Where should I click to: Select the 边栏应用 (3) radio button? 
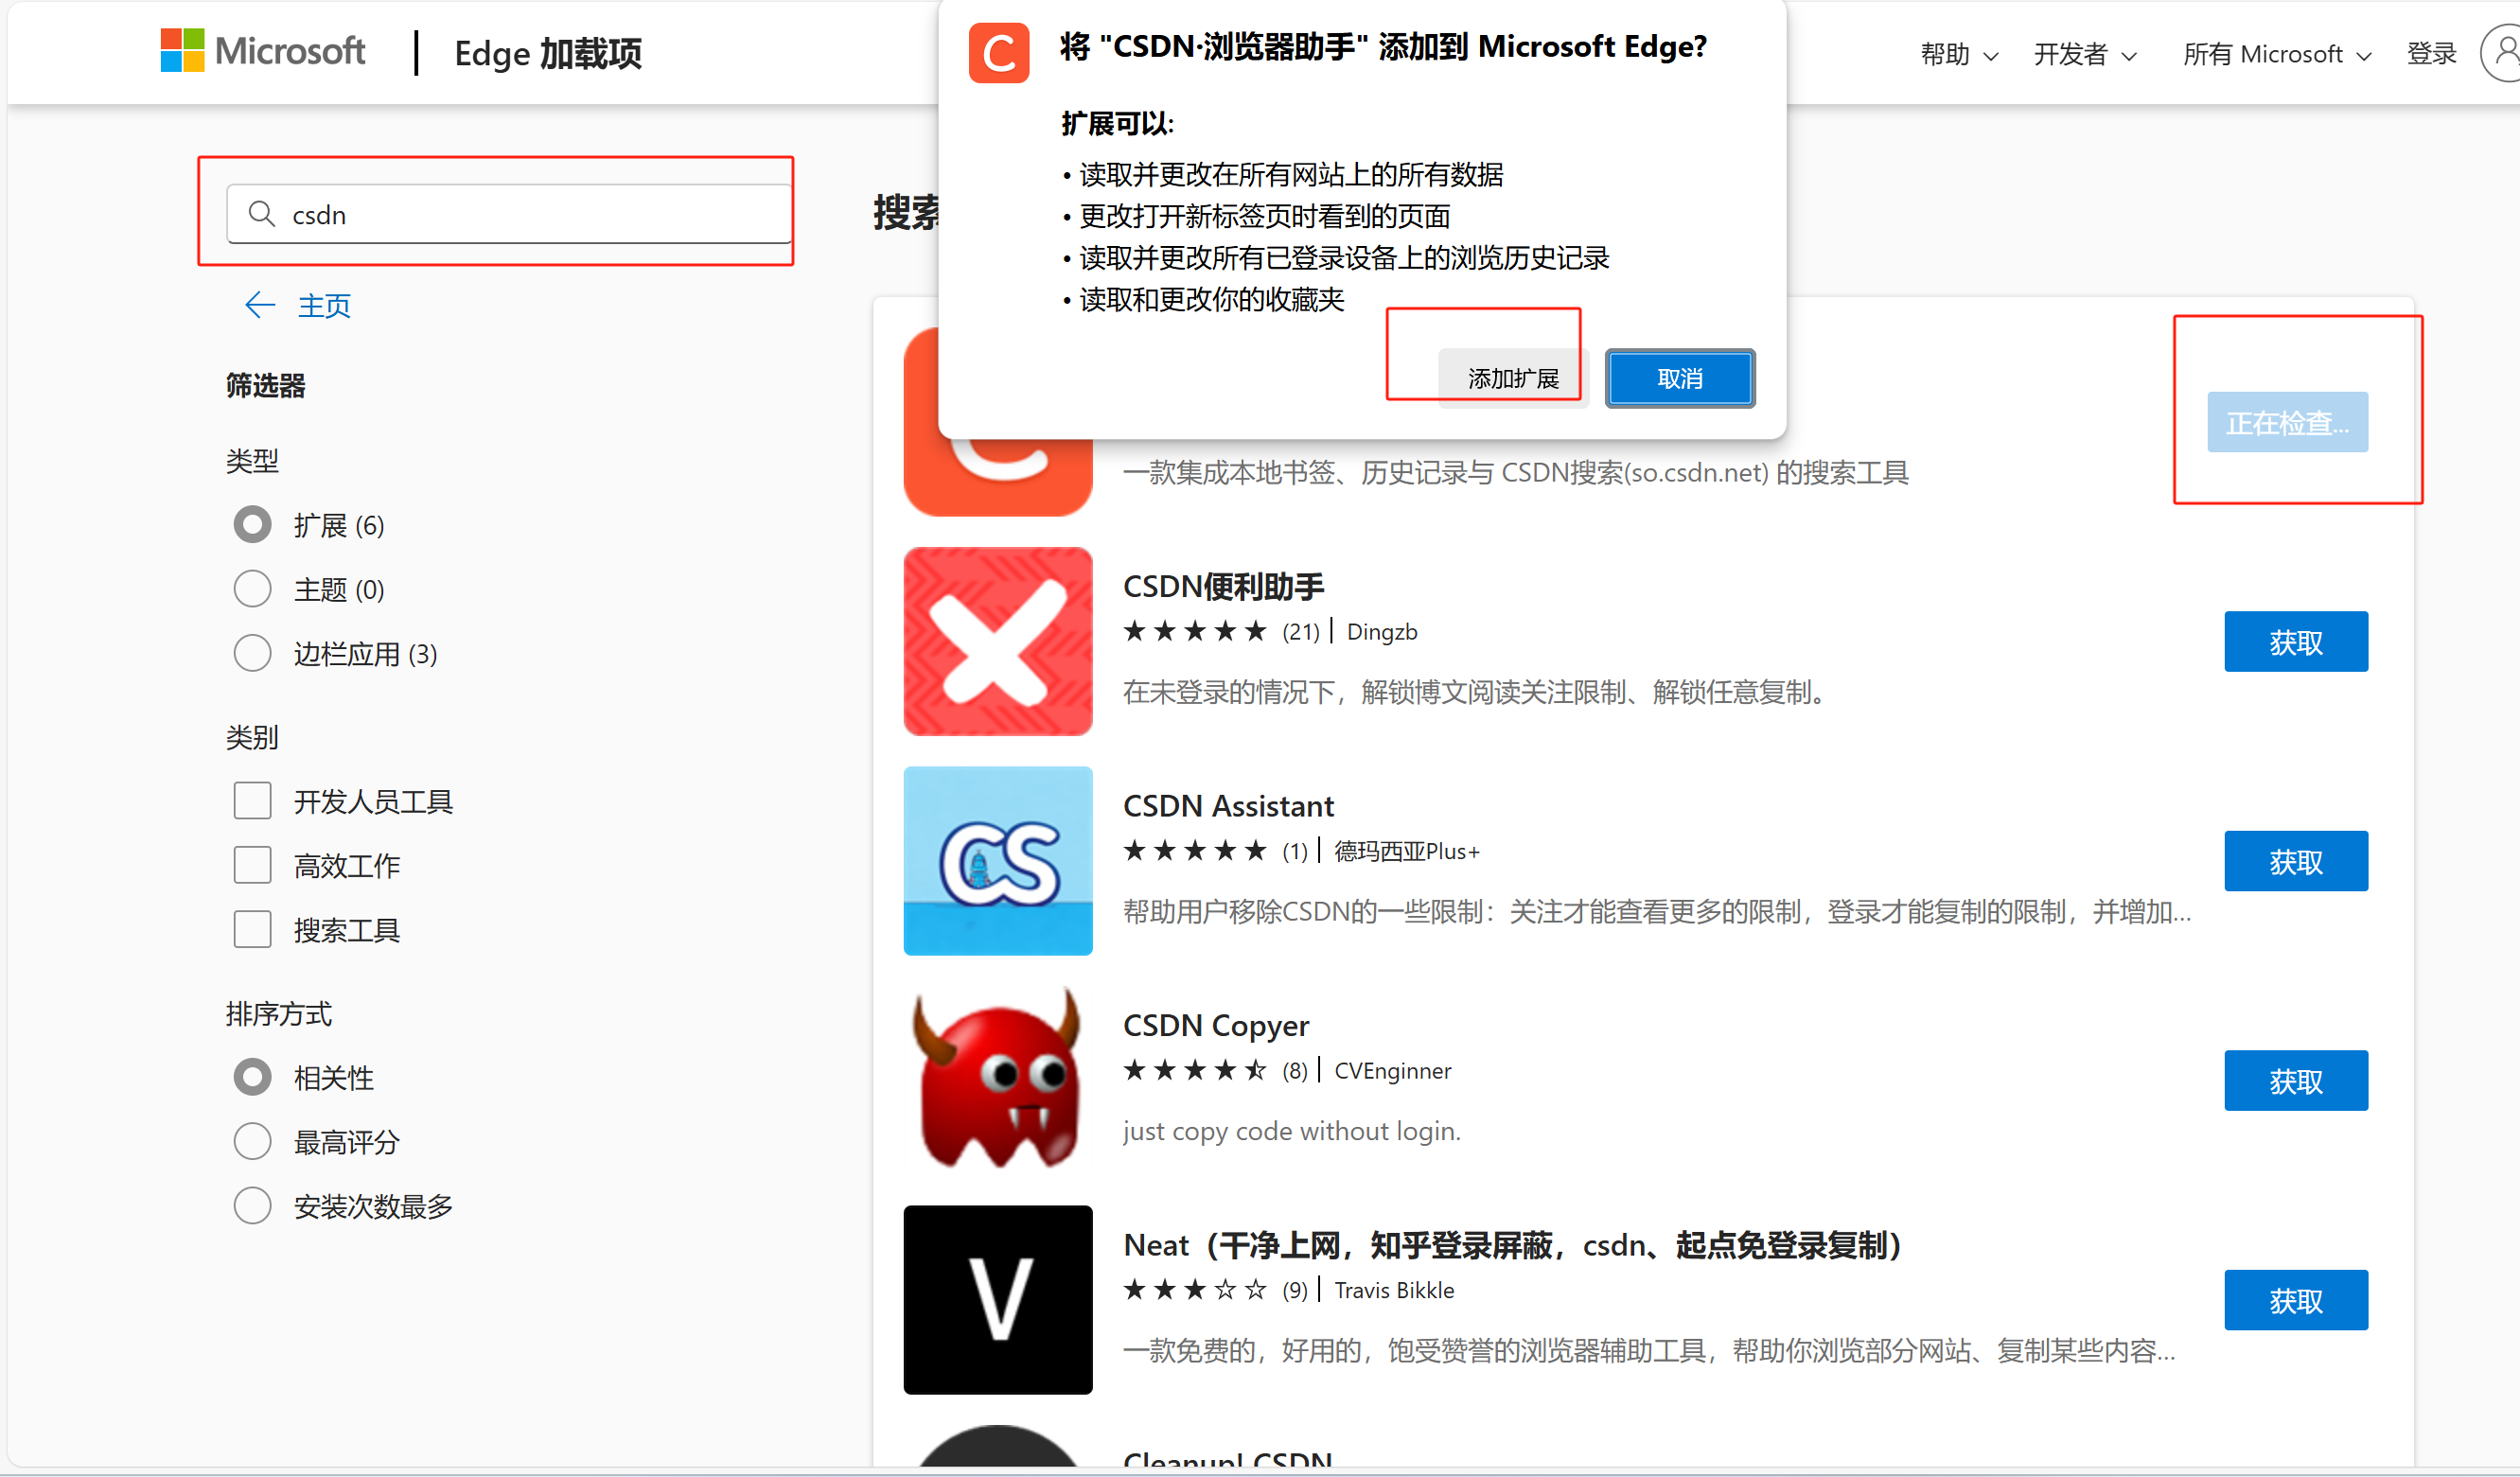click(x=252, y=653)
